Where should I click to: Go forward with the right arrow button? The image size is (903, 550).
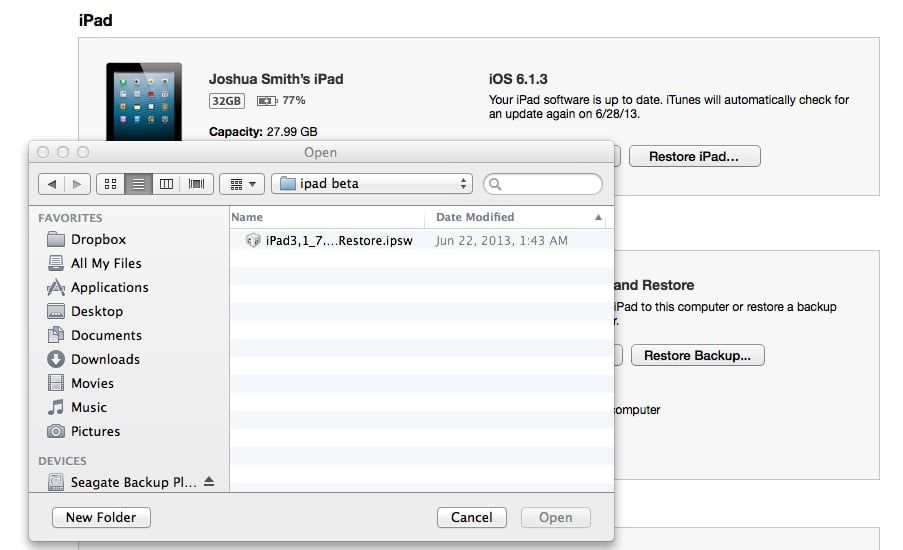77,184
